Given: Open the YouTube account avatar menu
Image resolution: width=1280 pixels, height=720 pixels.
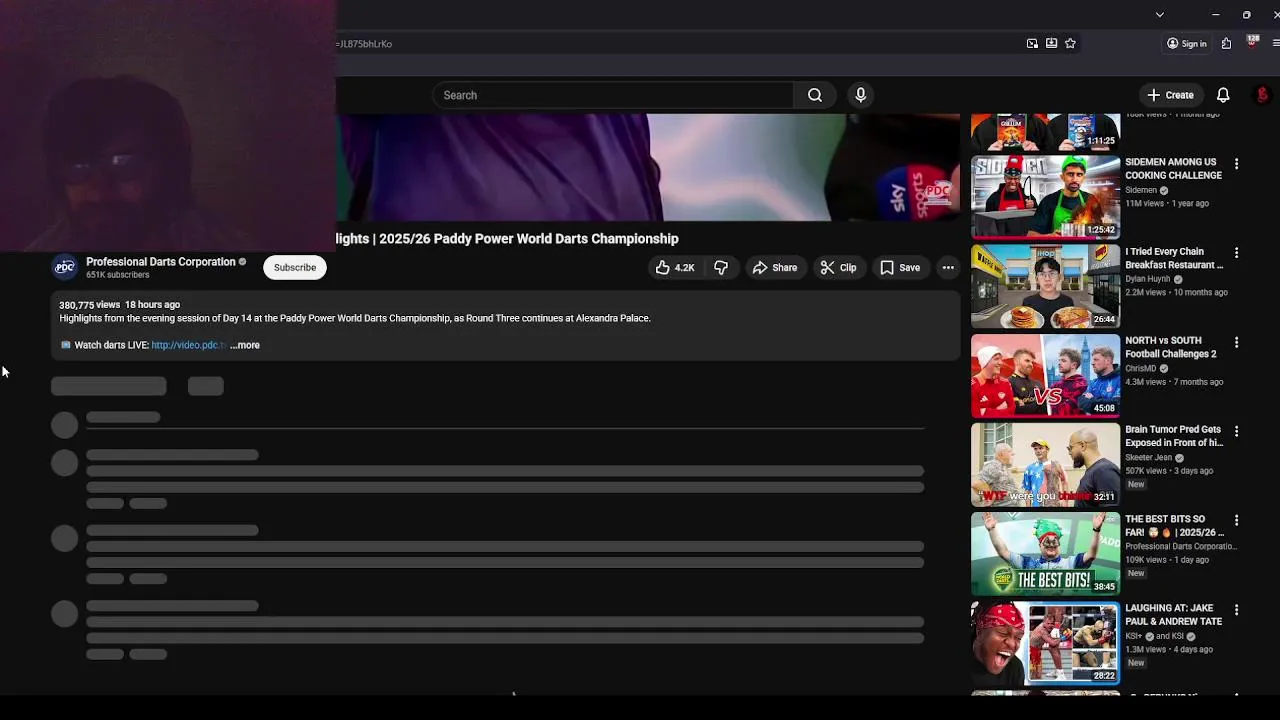Looking at the screenshot, I should [1262, 95].
